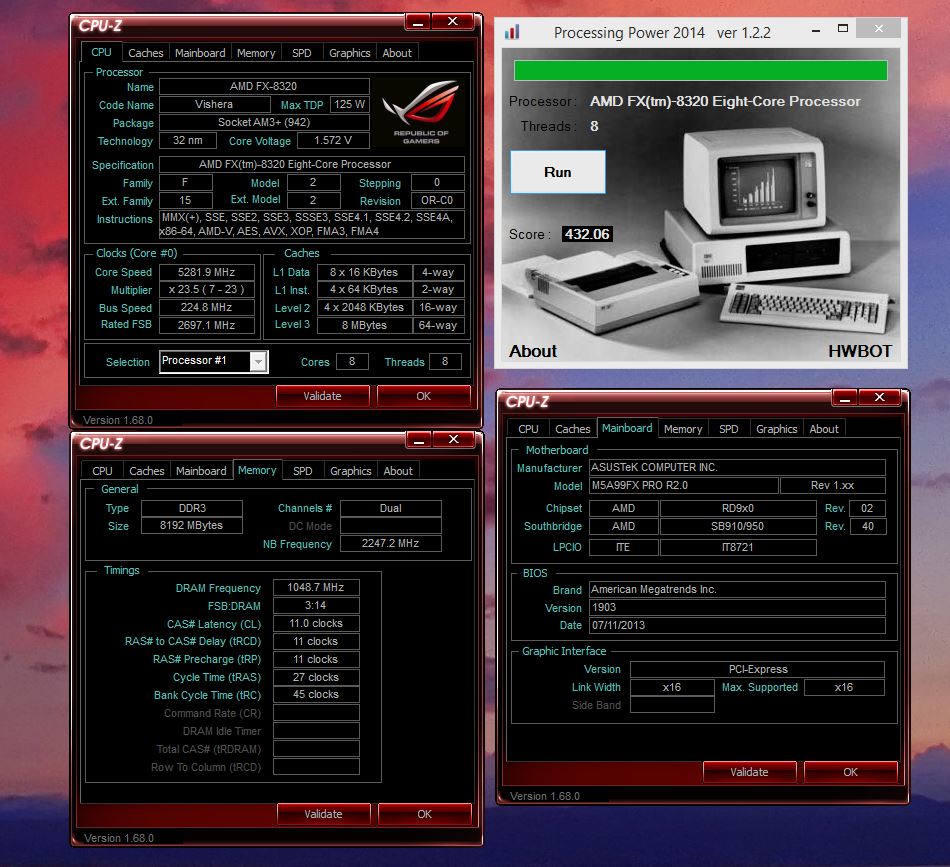Switch to Mainboard tab in CPU-Z memory window
The image size is (950, 867).
tap(201, 471)
